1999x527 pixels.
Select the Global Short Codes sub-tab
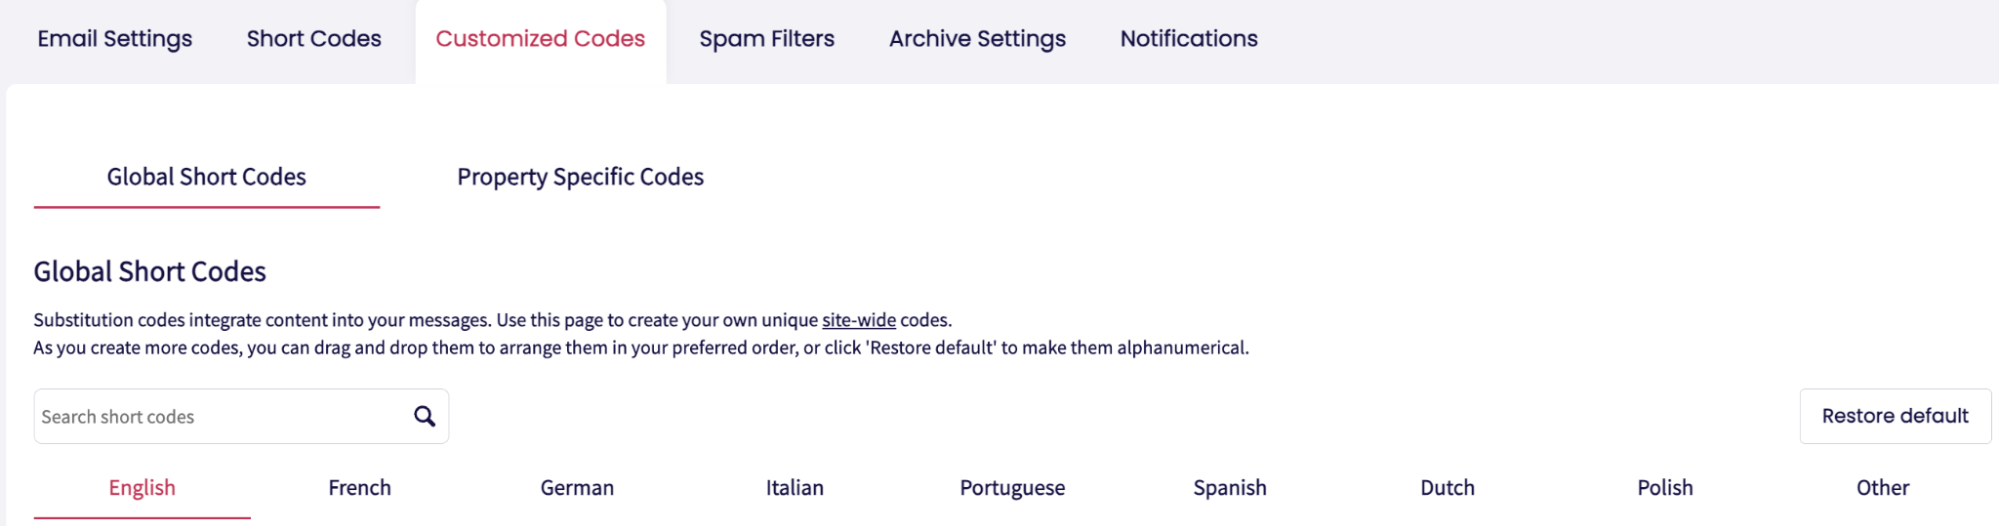click(x=206, y=177)
